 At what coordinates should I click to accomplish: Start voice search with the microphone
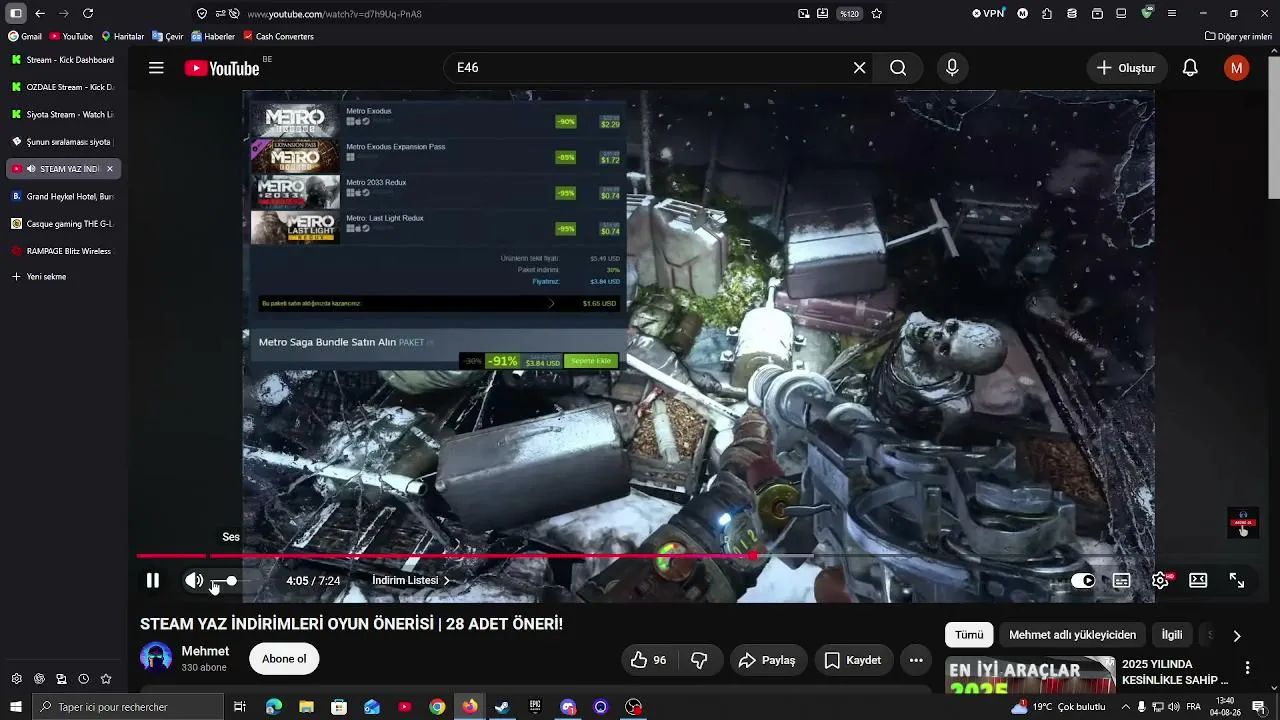coord(952,68)
